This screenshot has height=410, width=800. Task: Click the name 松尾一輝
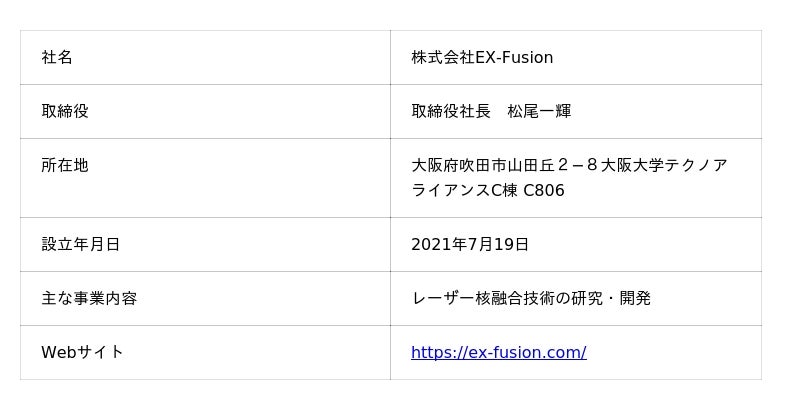click(x=539, y=111)
